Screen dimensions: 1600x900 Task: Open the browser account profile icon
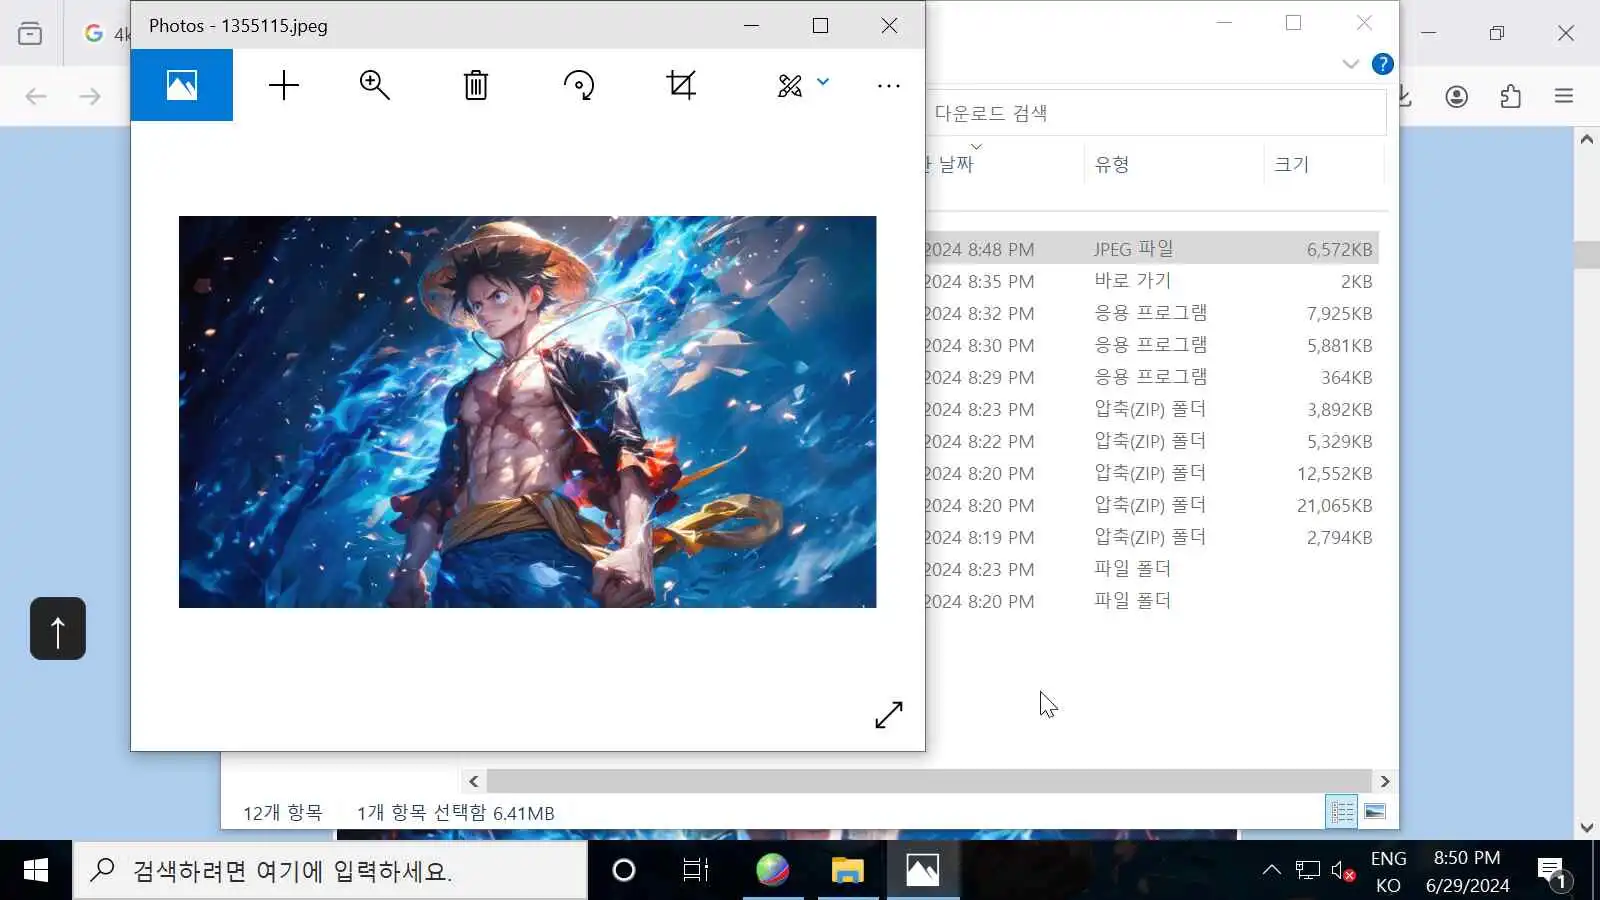tap(1457, 96)
